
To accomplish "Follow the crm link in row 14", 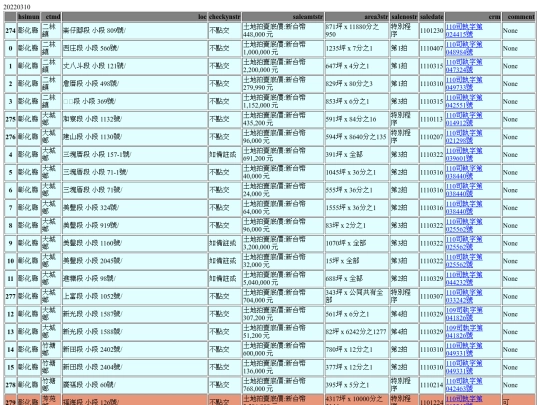I will coord(464,350).
